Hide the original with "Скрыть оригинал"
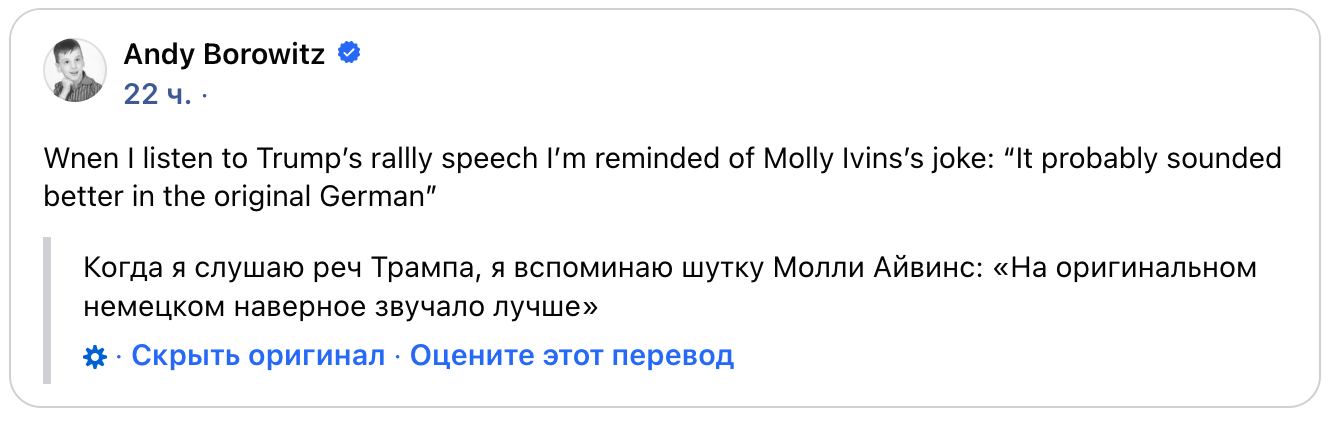Screen dimensions: 1336x424 click(258, 355)
